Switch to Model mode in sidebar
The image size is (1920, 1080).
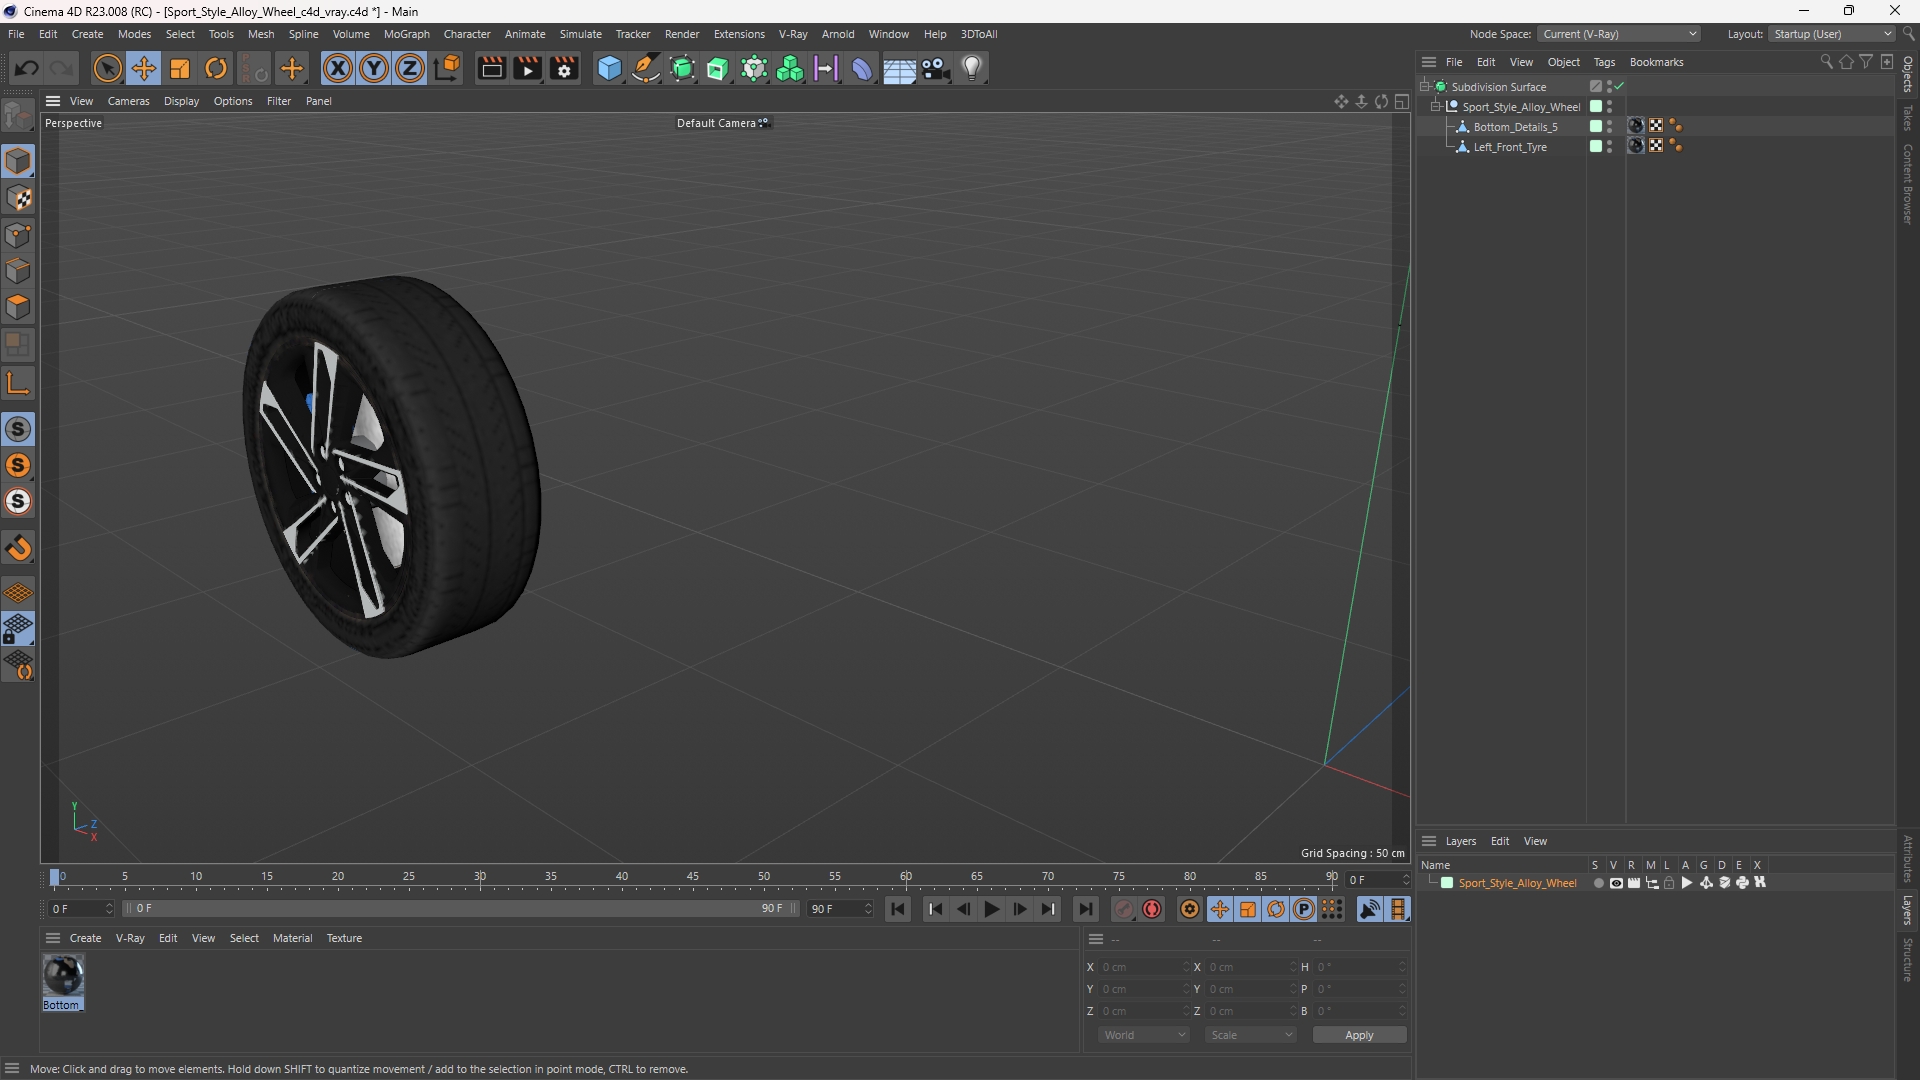click(x=18, y=161)
